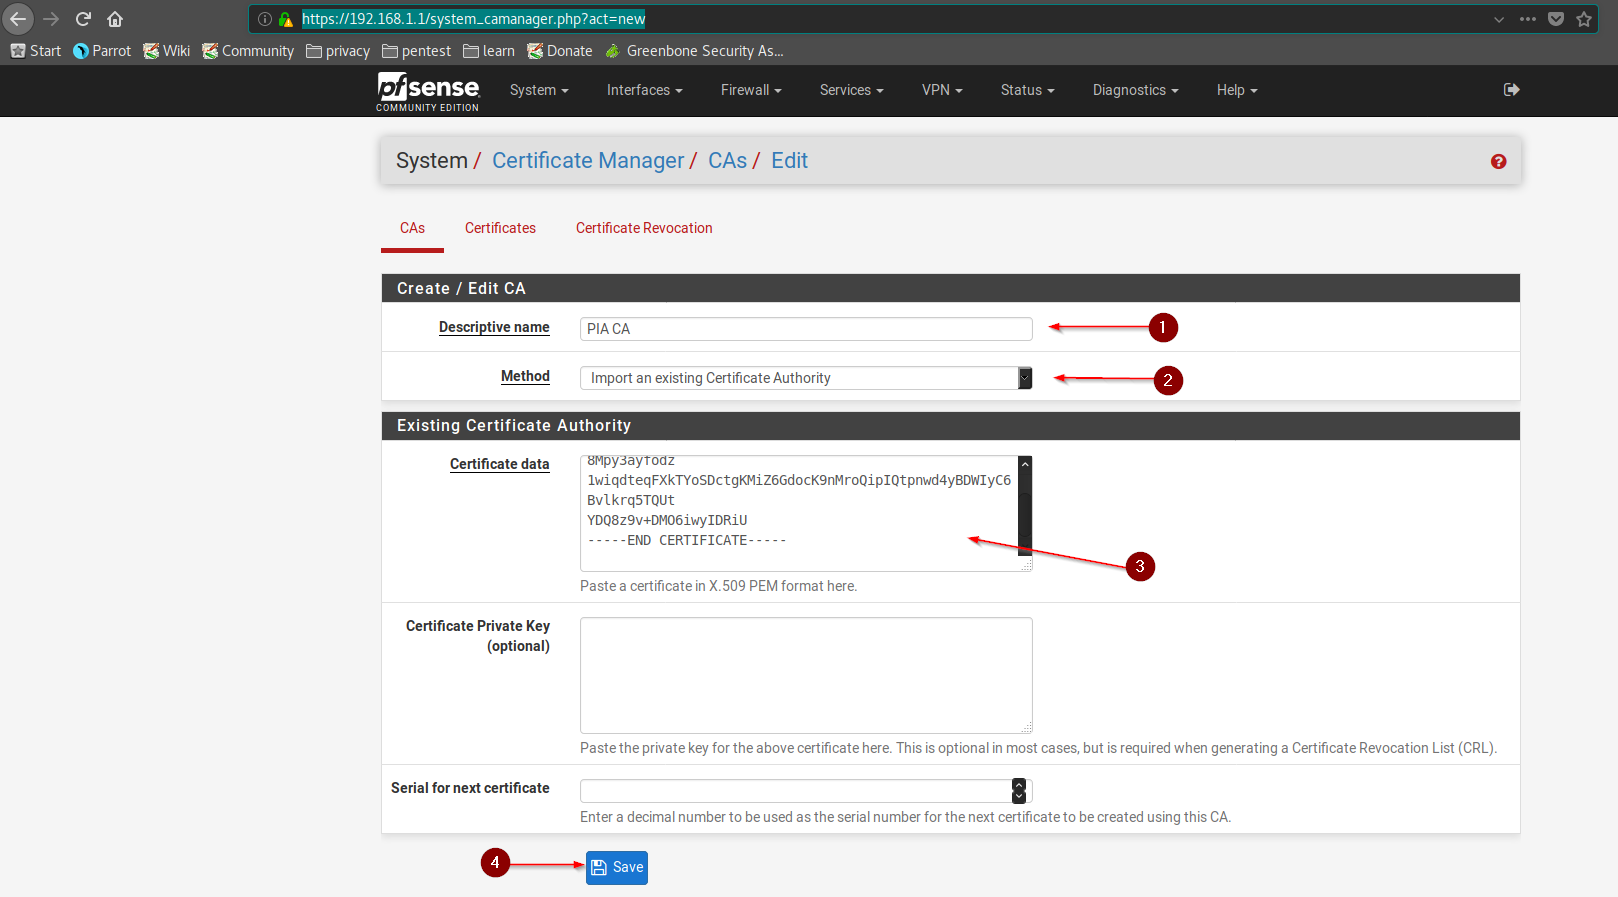The width and height of the screenshot is (1618, 897).
Task: Expand the Method dropdown
Action: pyautogui.click(x=806, y=378)
